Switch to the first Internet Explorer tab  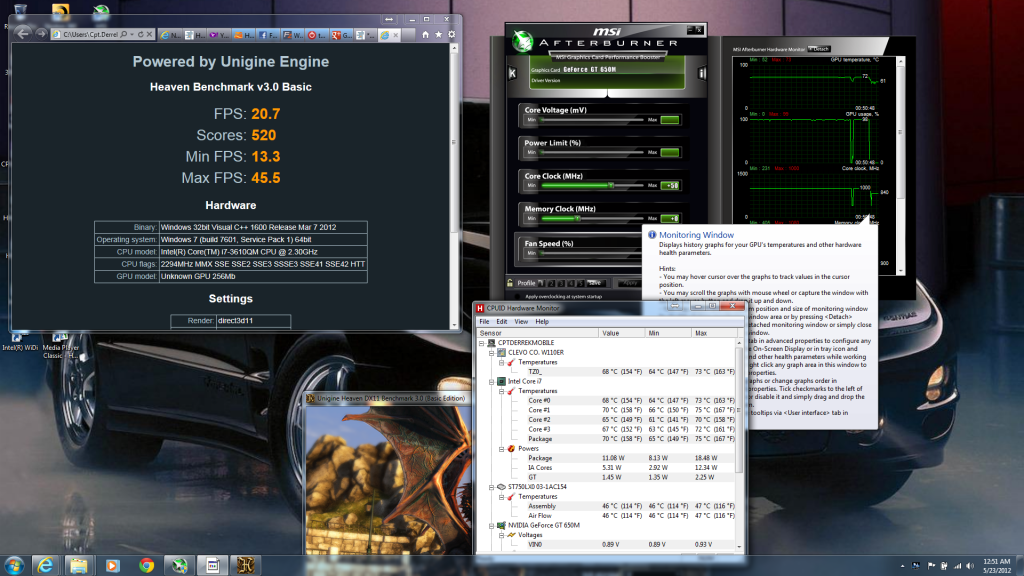click(x=170, y=35)
